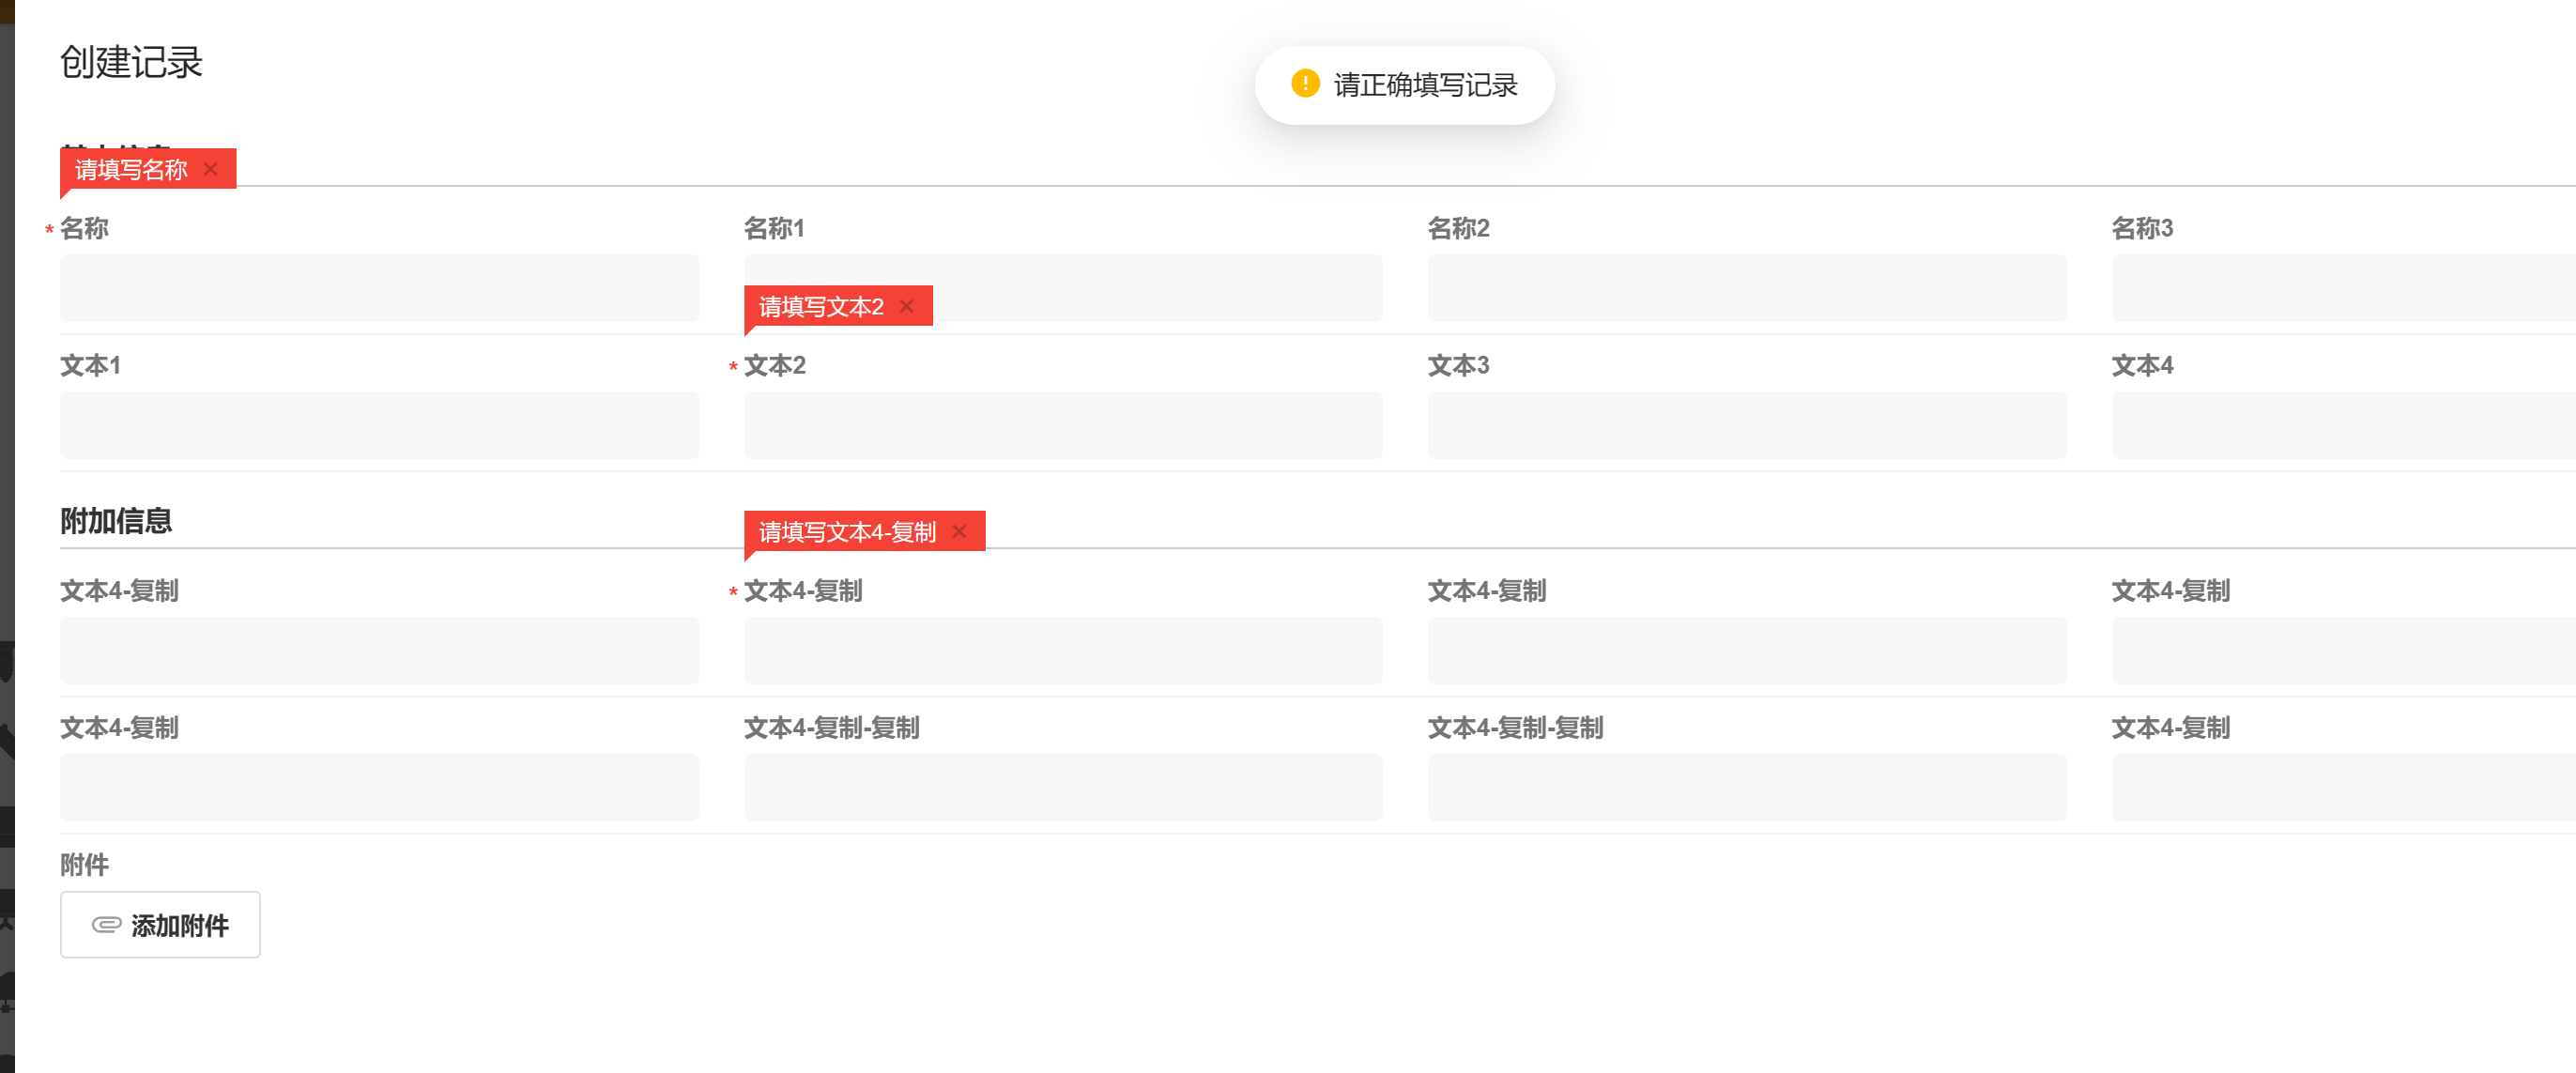Select the 名称3 input box
2576x1073 pixels.
(2340, 288)
